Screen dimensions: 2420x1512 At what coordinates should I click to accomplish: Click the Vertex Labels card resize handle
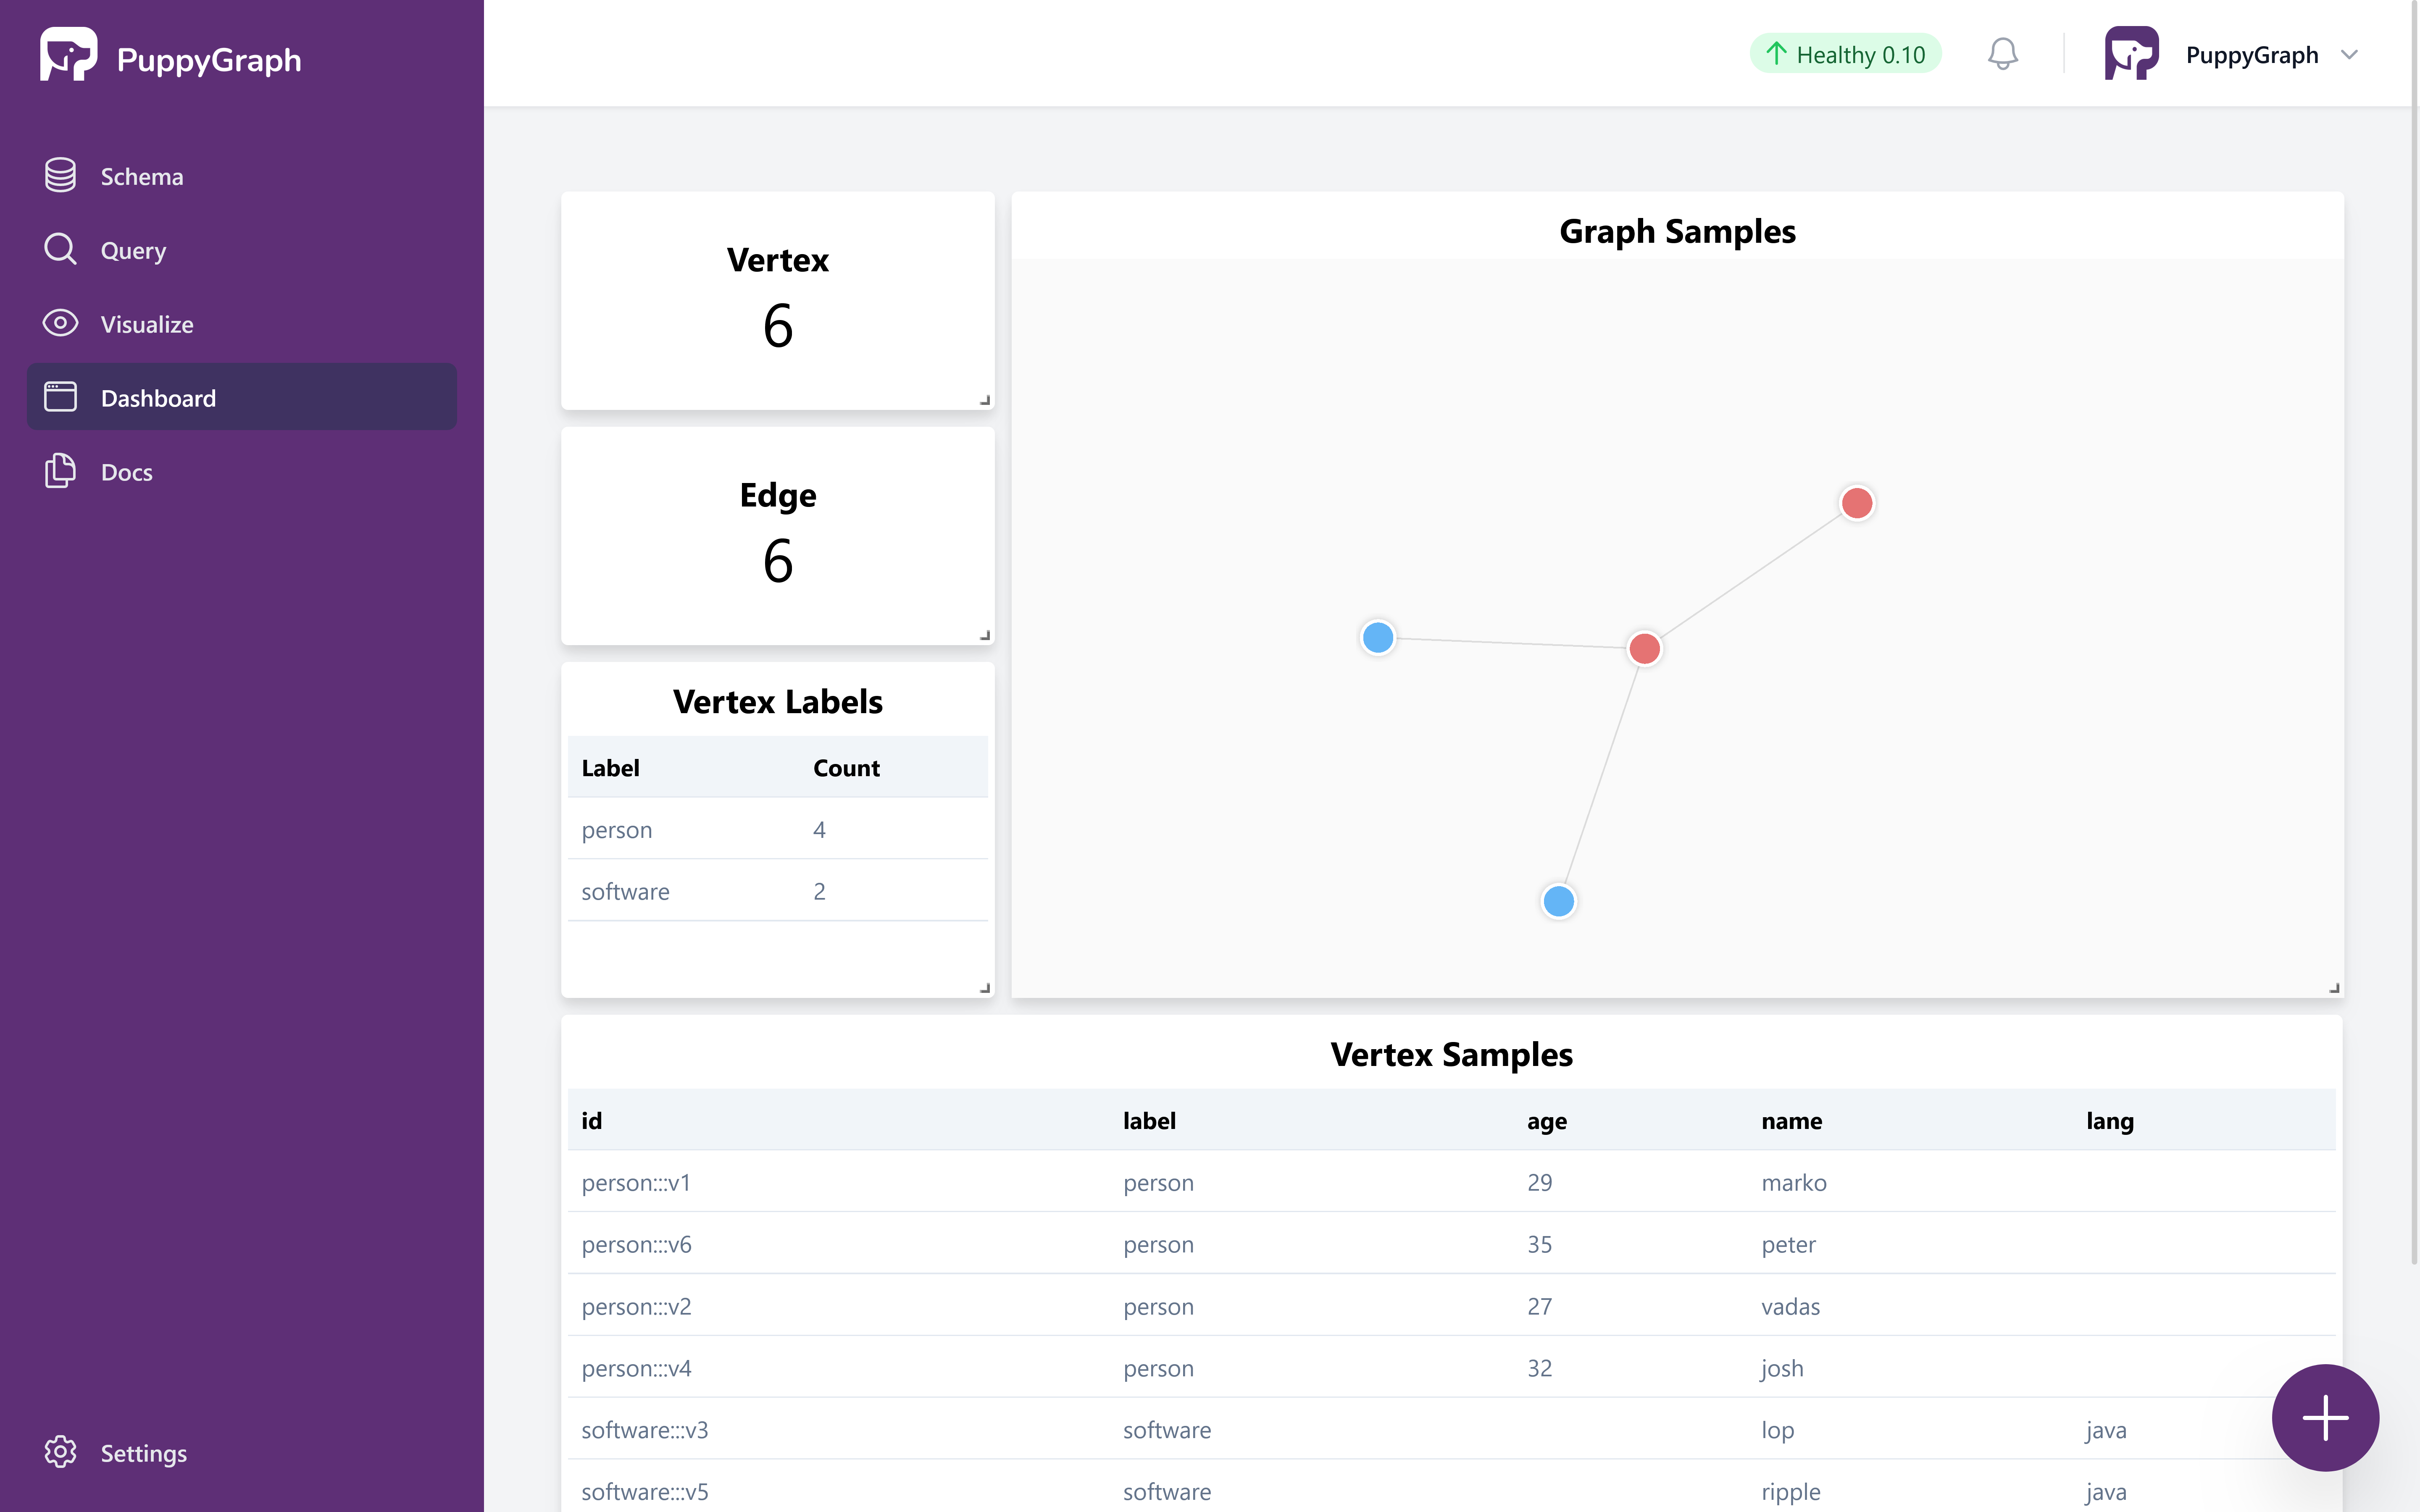[x=984, y=988]
